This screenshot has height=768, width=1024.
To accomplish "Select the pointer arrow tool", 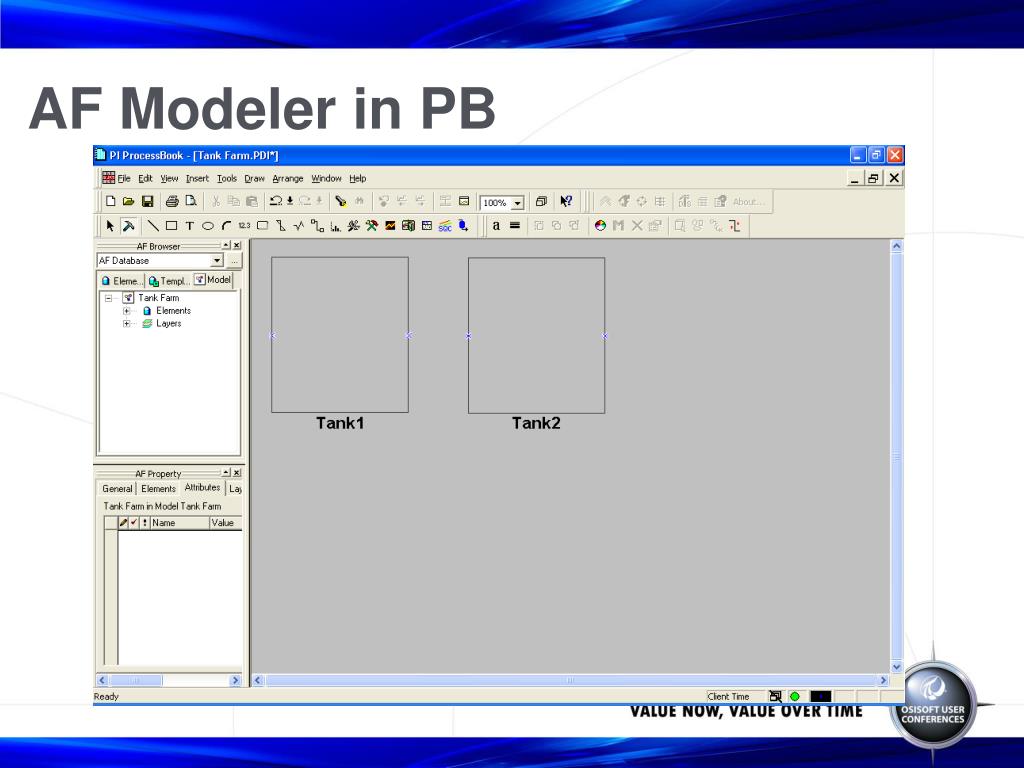I will point(110,225).
